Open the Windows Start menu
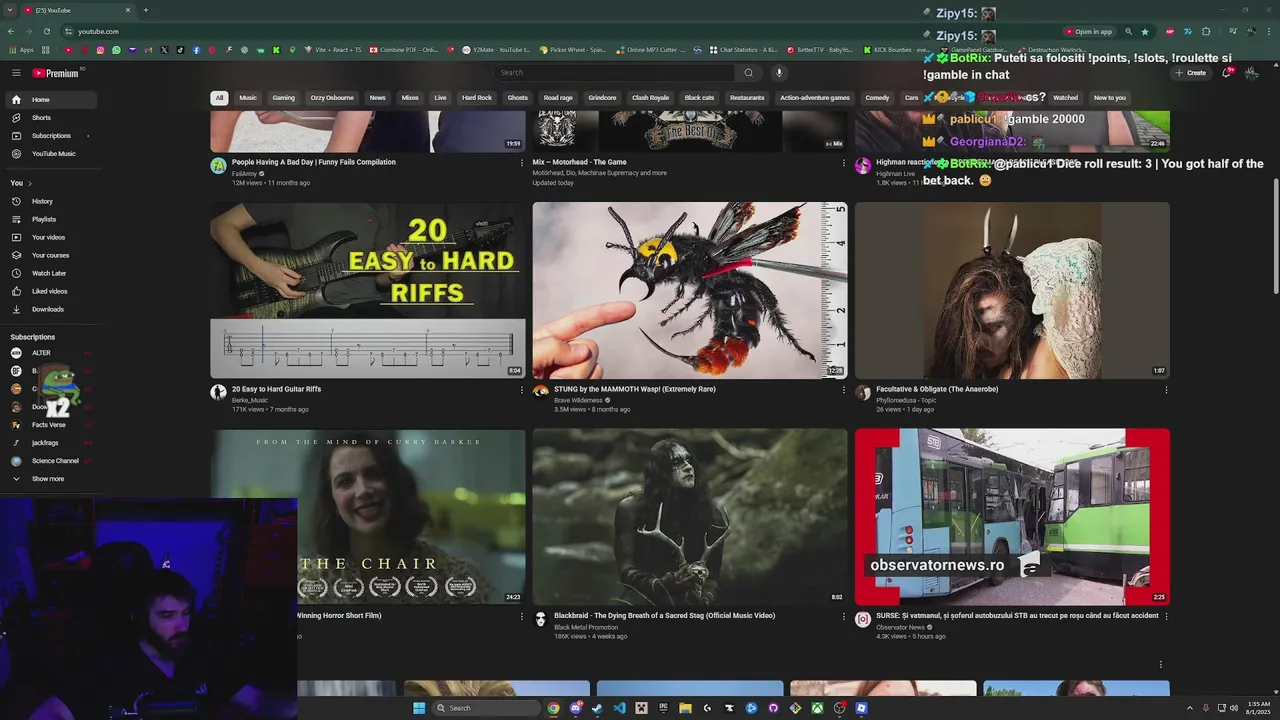 click(419, 708)
